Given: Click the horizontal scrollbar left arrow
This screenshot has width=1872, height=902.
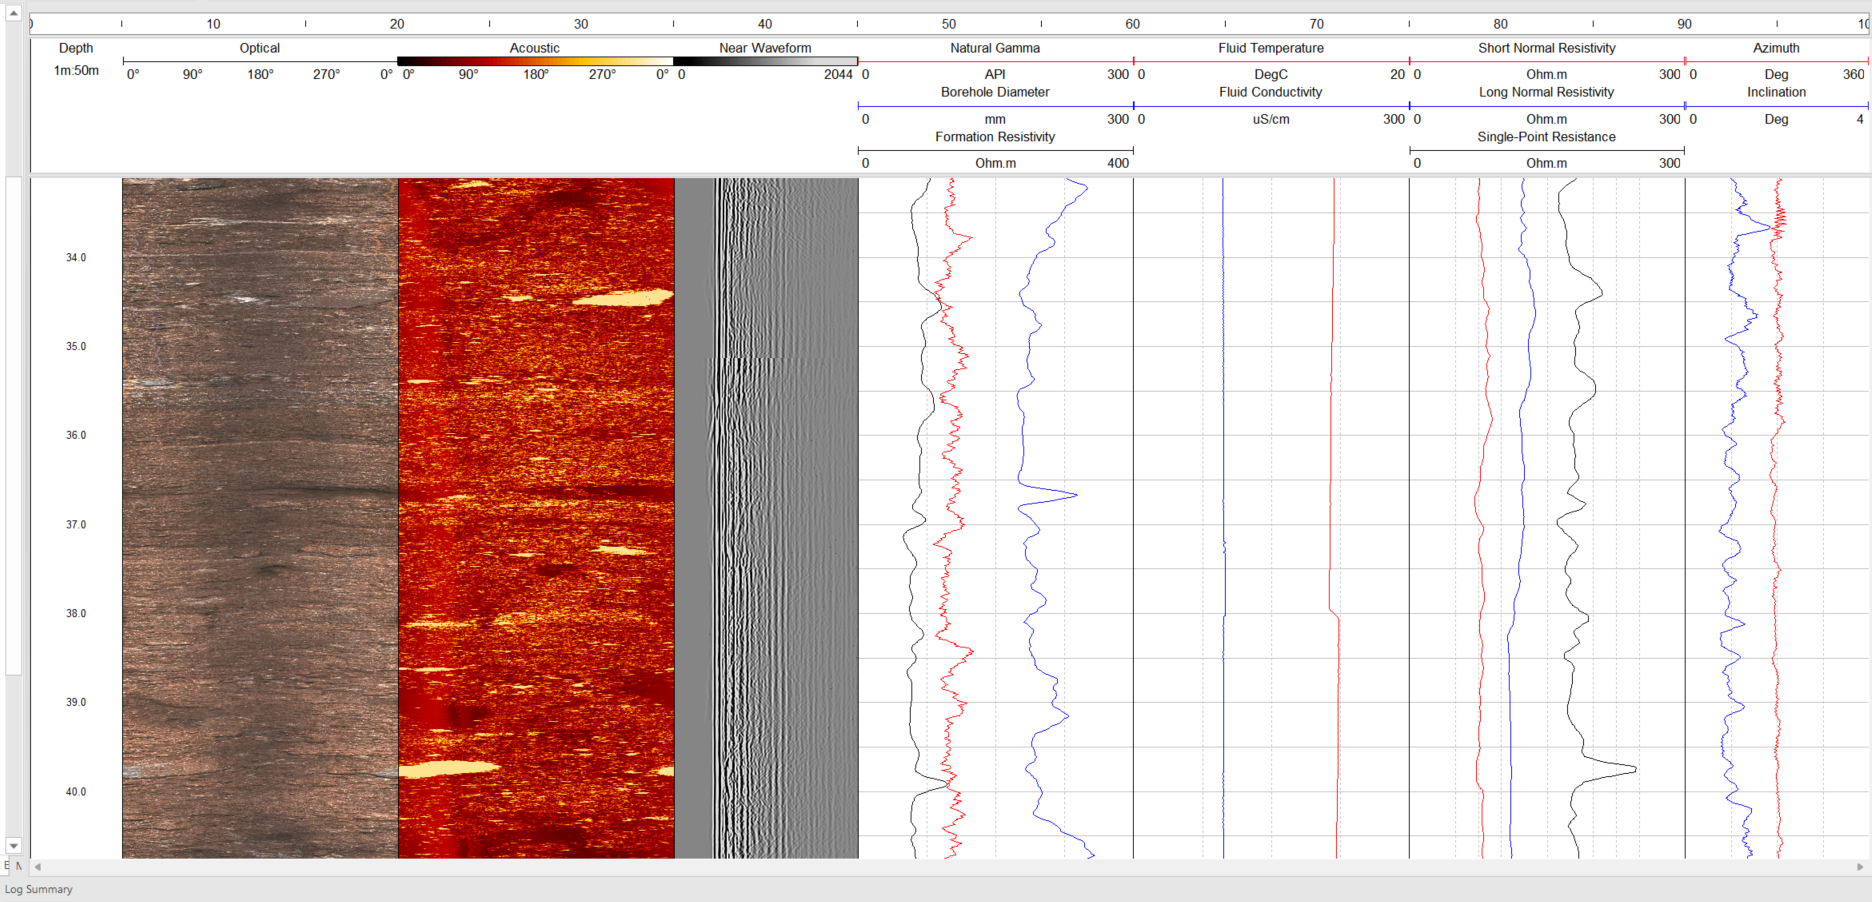Looking at the screenshot, I should (38, 867).
